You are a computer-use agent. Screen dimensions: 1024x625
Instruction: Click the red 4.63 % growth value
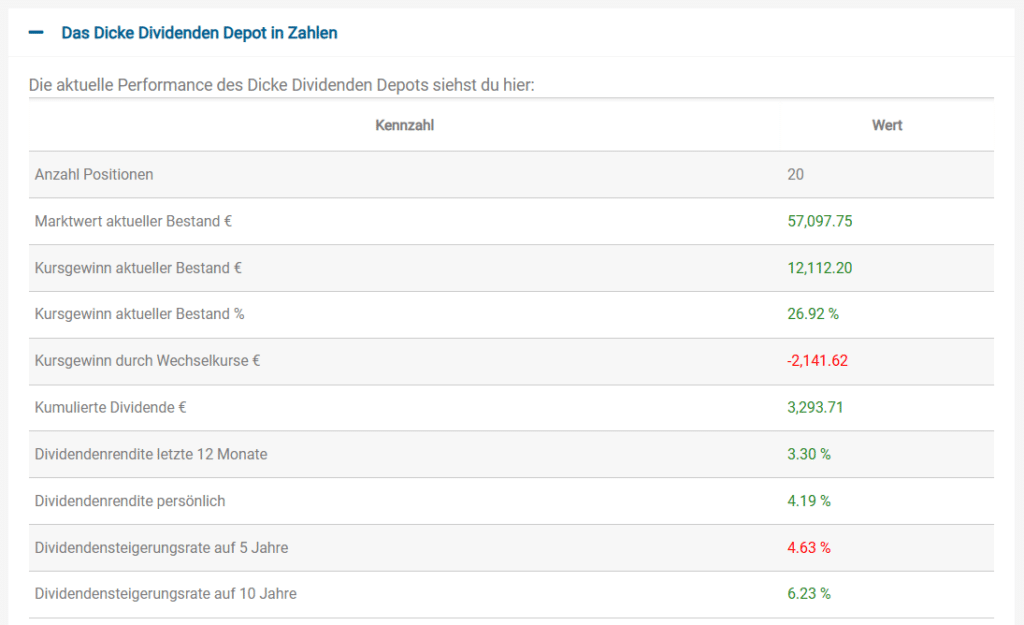[x=809, y=547]
